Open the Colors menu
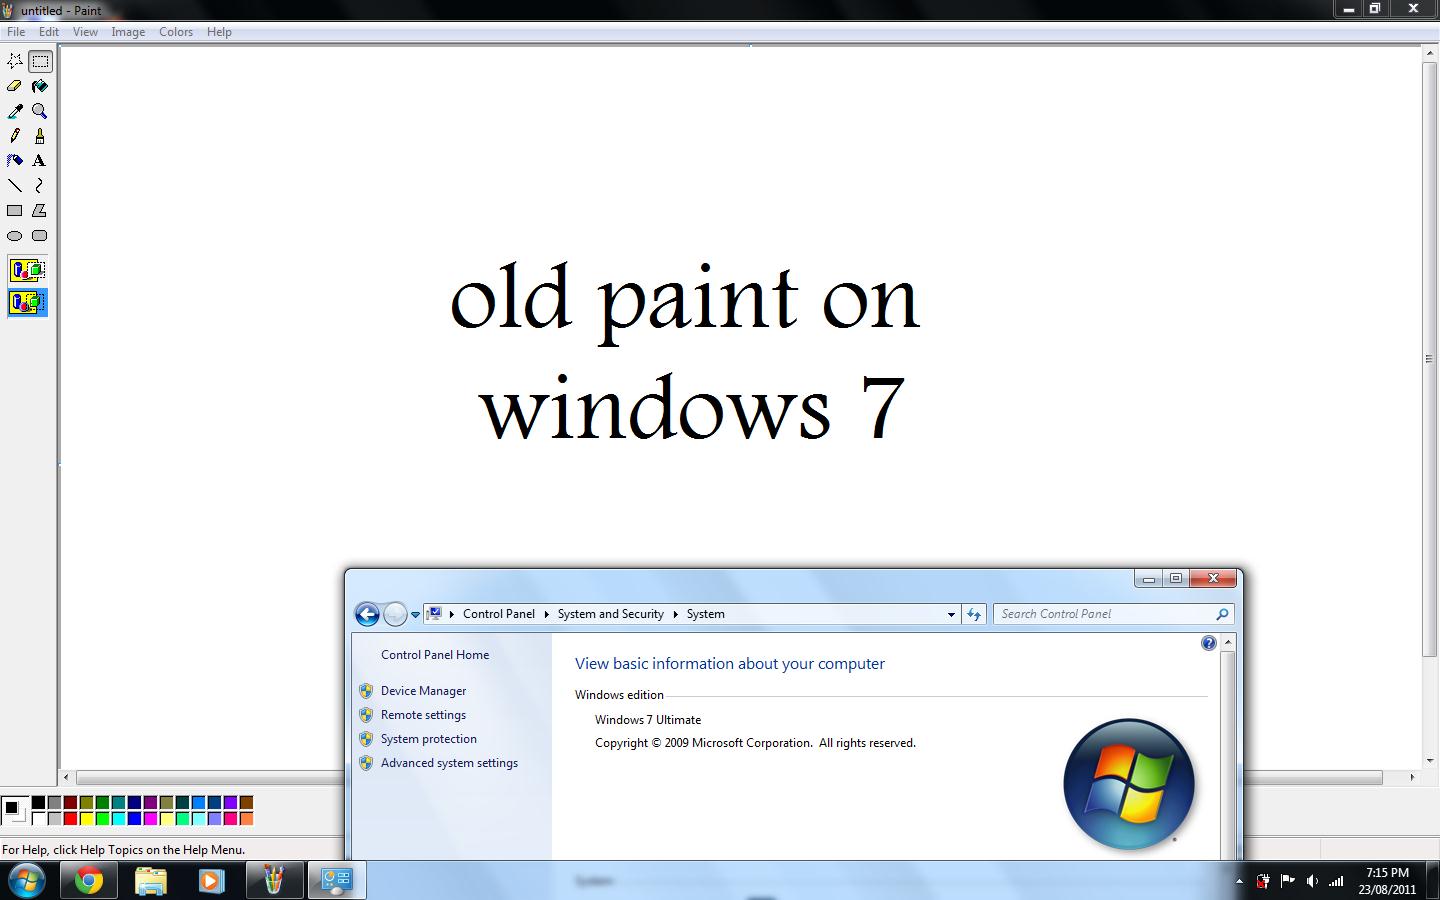 [176, 32]
